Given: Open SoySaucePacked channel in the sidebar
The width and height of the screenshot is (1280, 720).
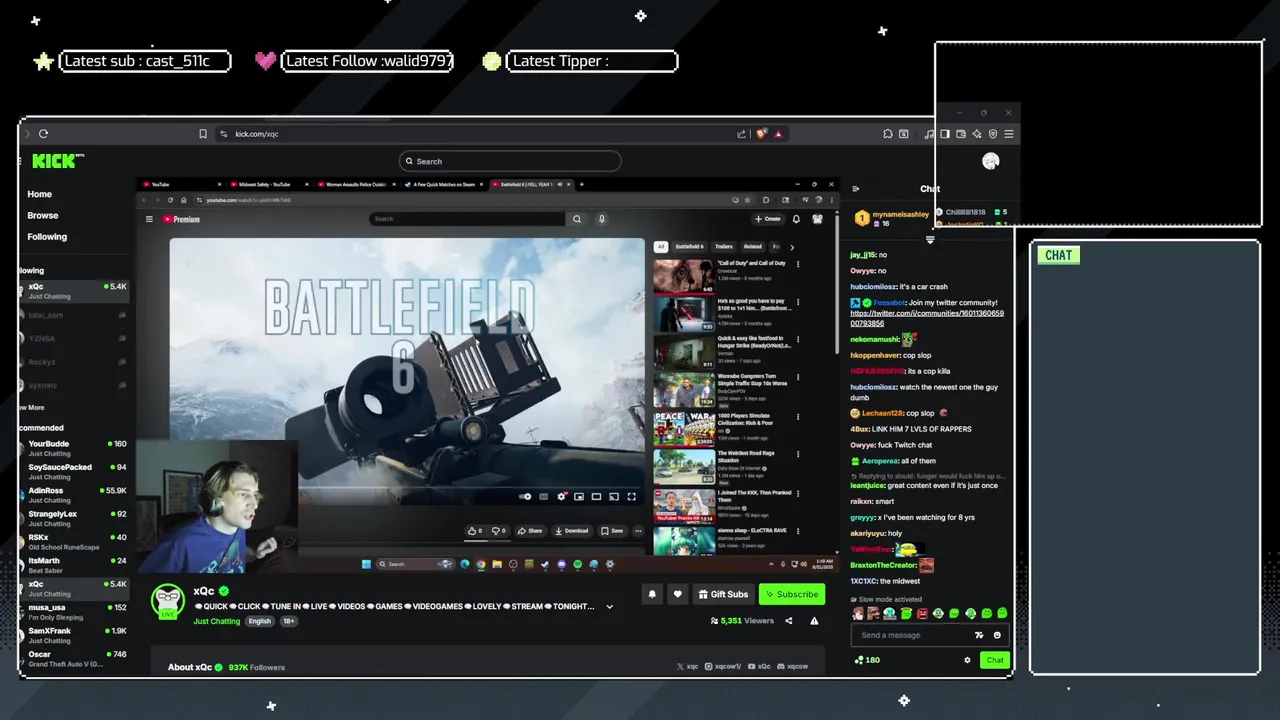Looking at the screenshot, I should tap(73, 471).
